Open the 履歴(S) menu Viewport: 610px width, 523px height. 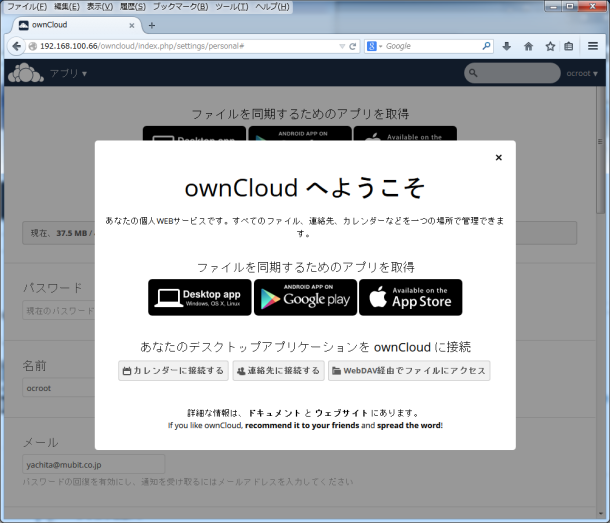click(x=133, y=7)
